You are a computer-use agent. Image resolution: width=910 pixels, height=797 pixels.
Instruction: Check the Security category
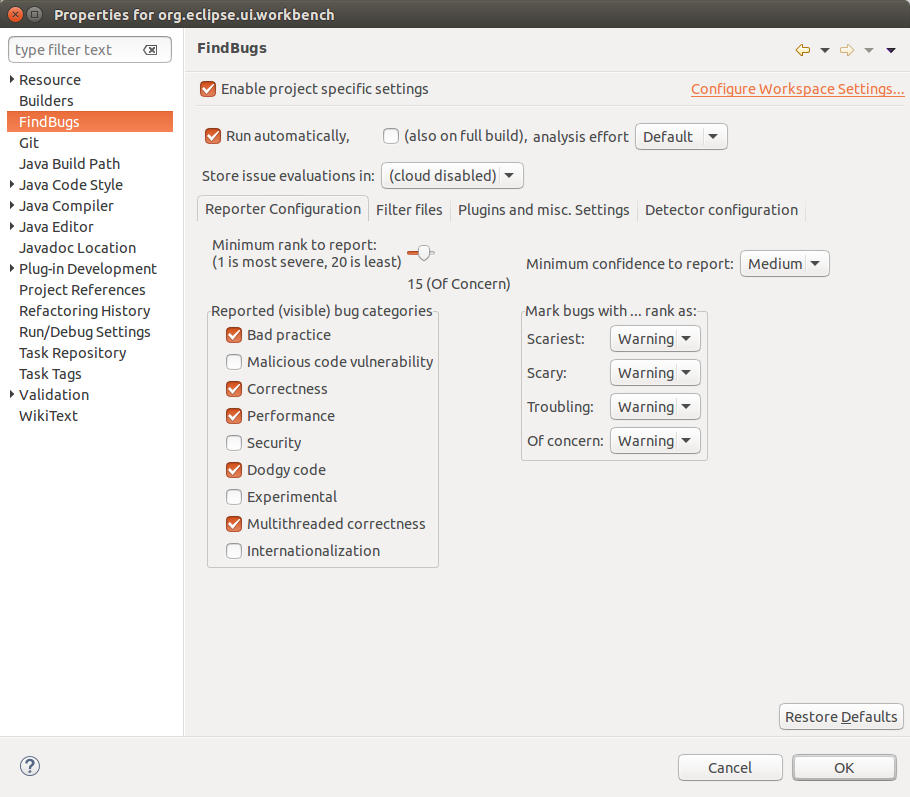[x=234, y=443]
